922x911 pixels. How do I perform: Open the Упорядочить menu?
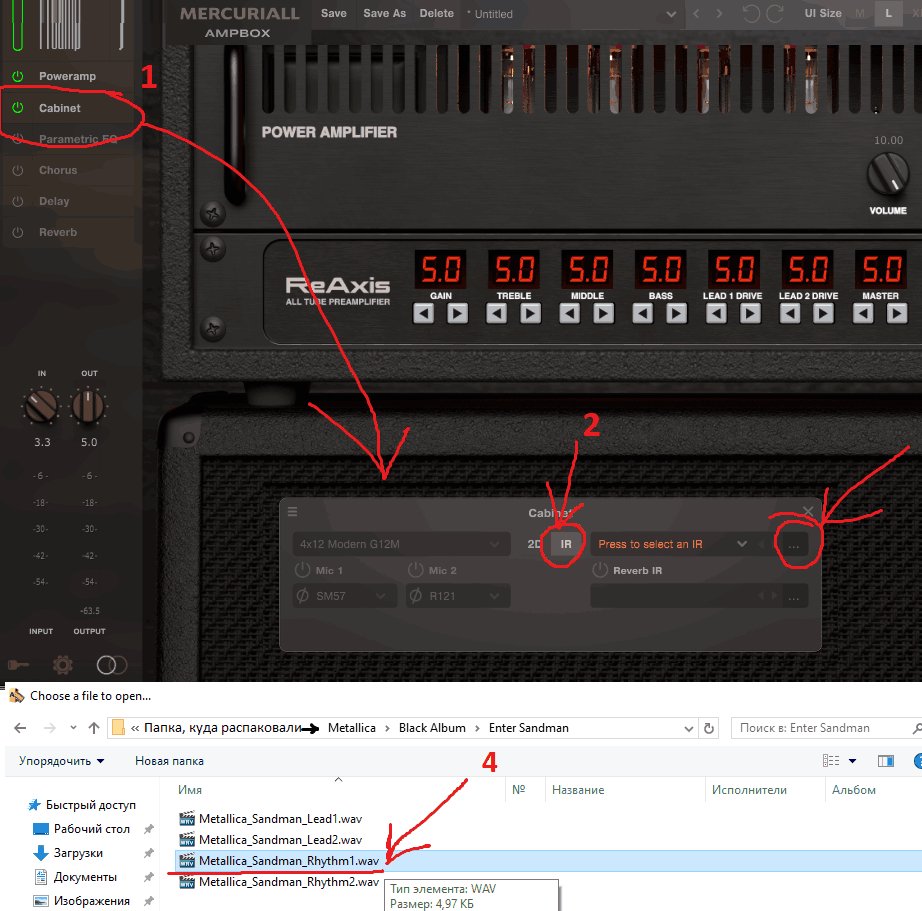pyautogui.click(x=61, y=761)
